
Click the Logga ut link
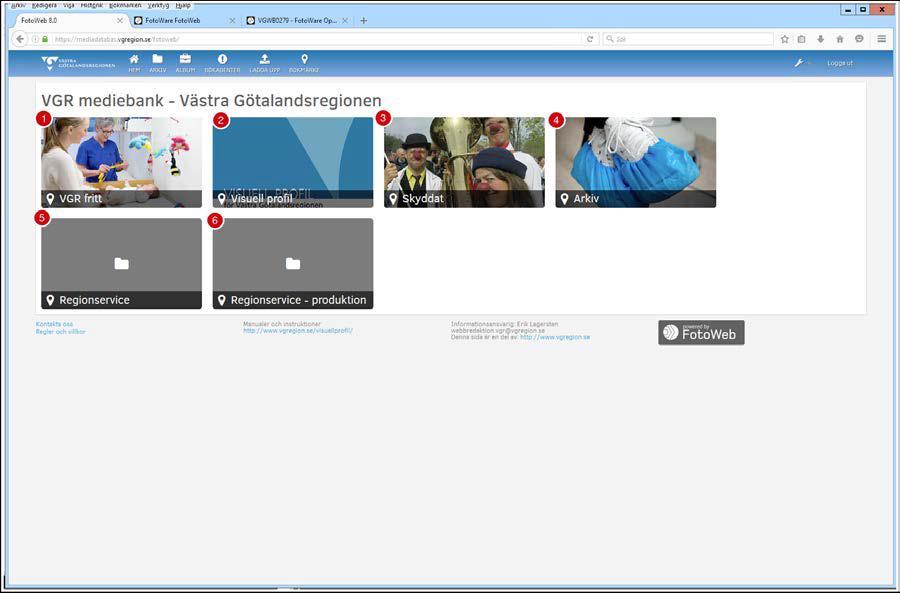pyautogui.click(x=840, y=63)
